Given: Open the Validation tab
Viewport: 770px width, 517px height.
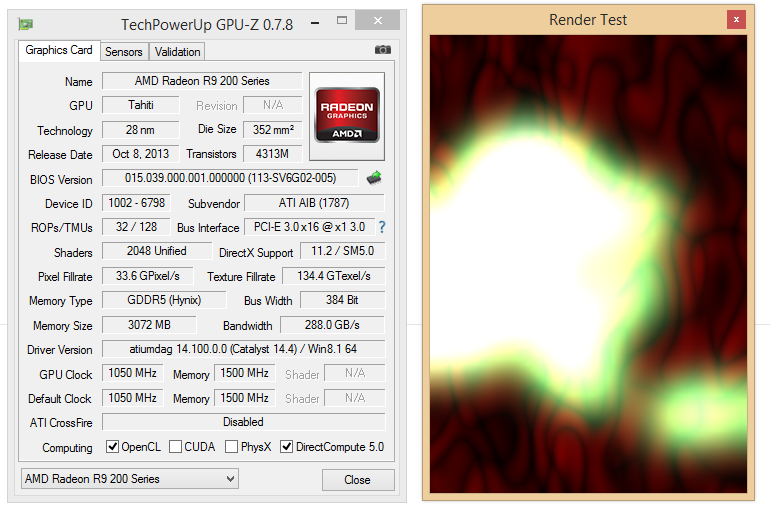Looking at the screenshot, I should (x=177, y=52).
